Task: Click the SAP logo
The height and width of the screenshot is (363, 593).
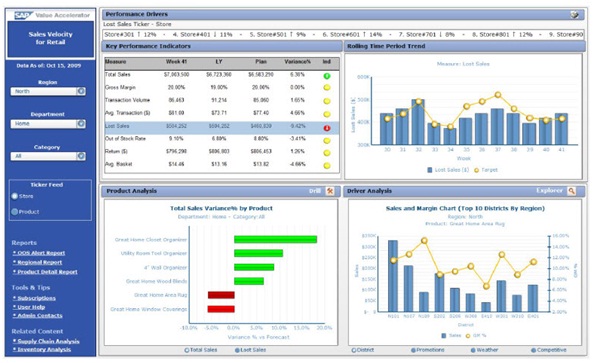Action: point(24,16)
